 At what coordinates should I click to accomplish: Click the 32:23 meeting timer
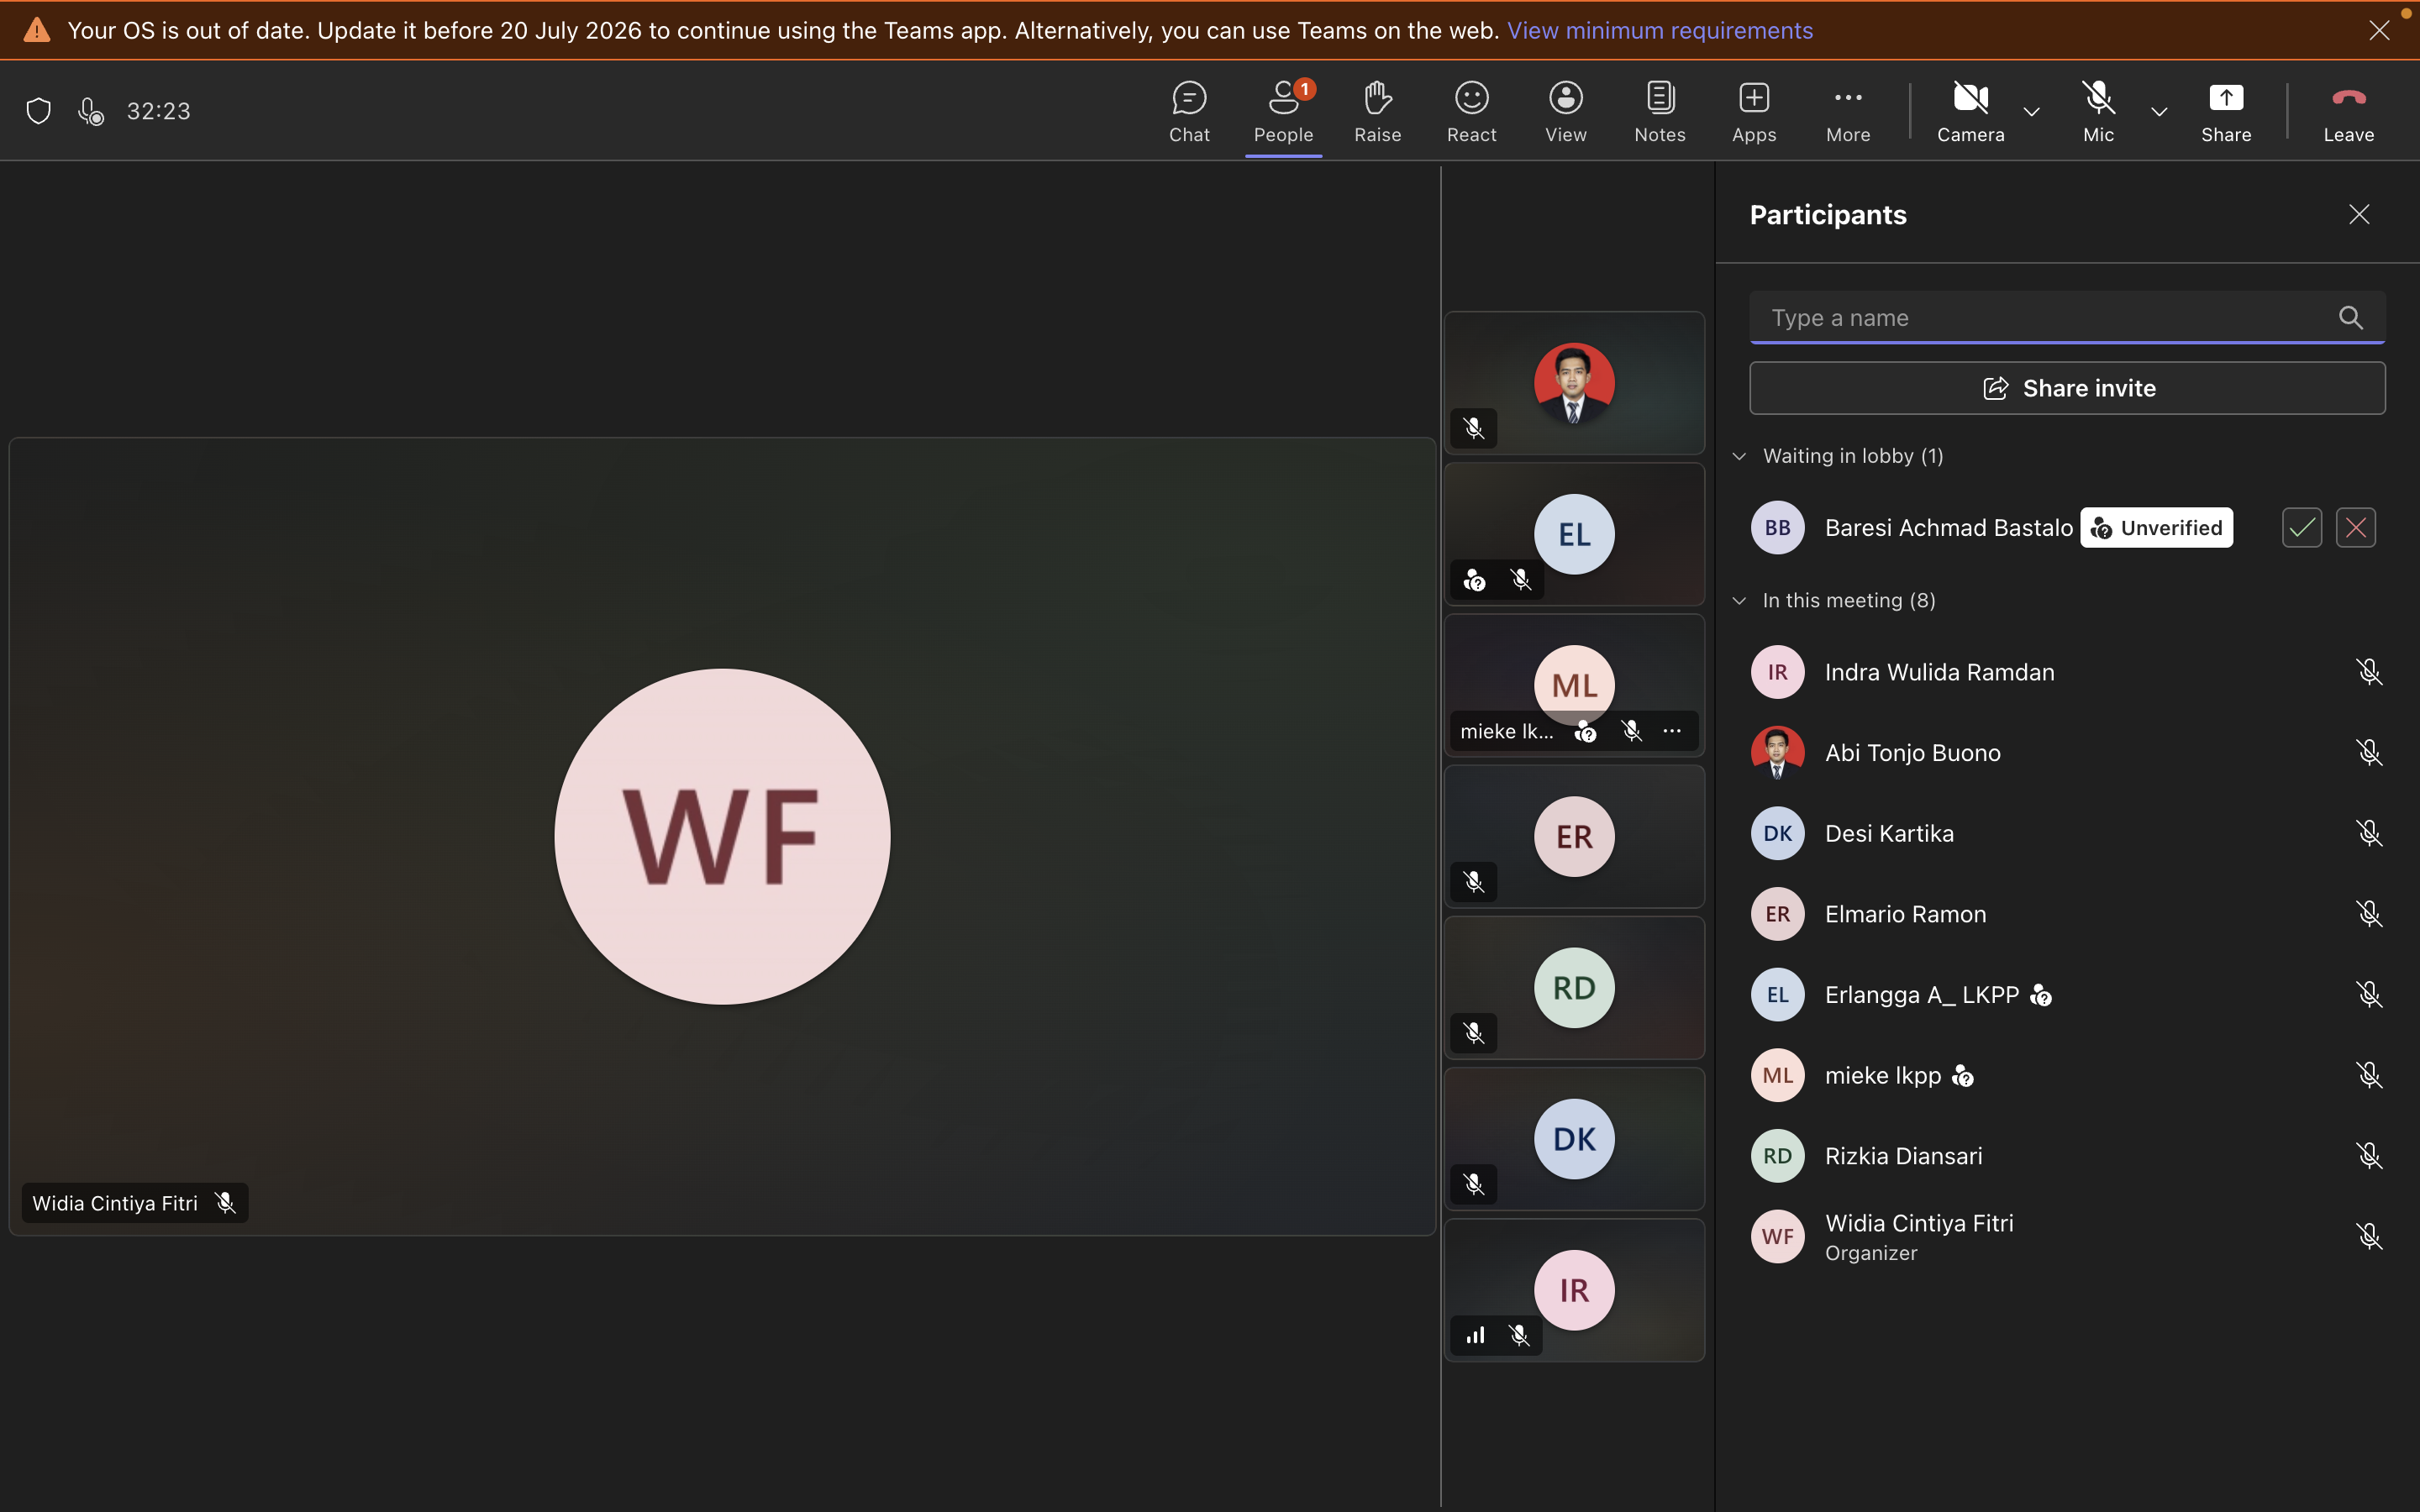coord(158,111)
